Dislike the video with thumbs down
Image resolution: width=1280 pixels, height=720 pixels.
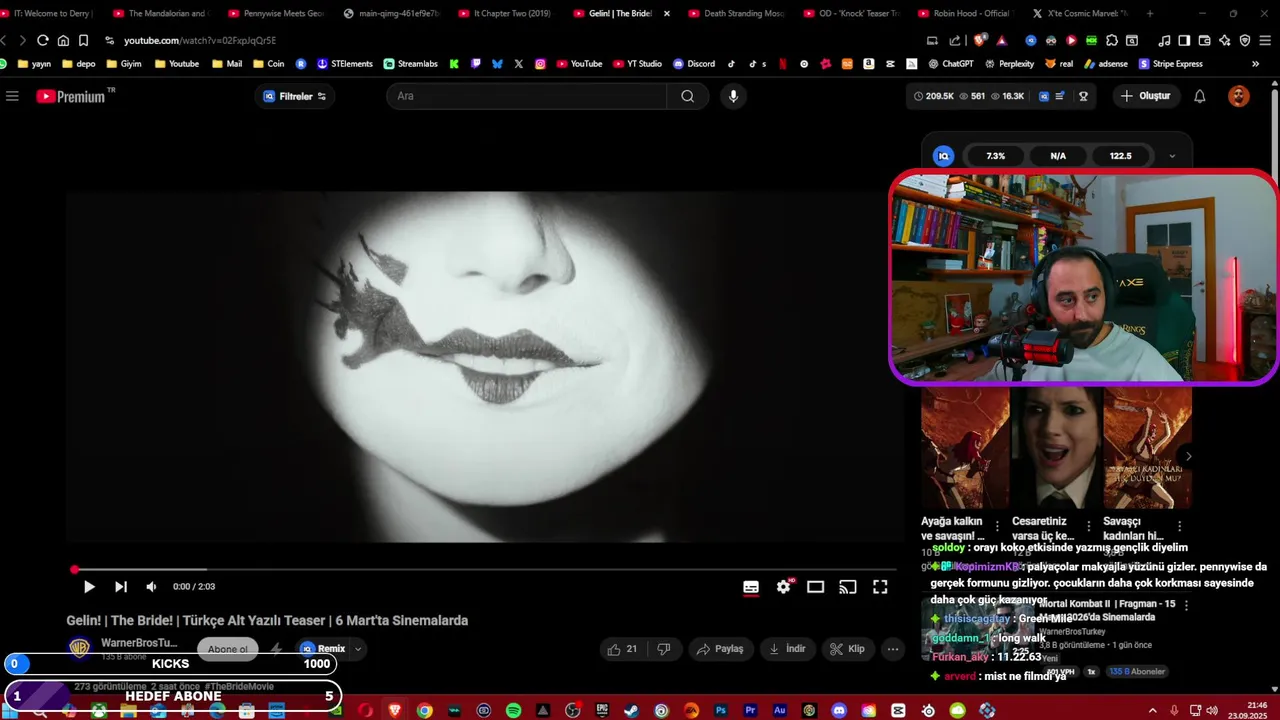664,649
